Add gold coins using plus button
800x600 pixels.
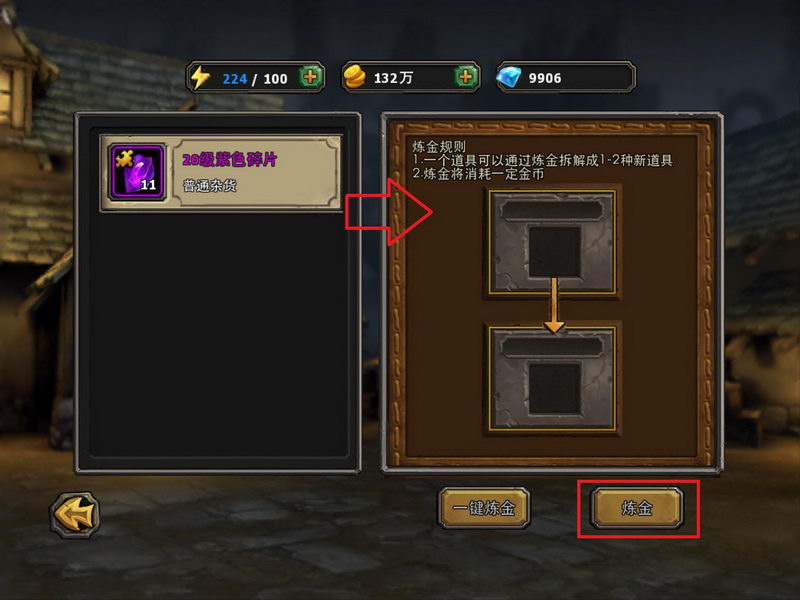(x=465, y=78)
